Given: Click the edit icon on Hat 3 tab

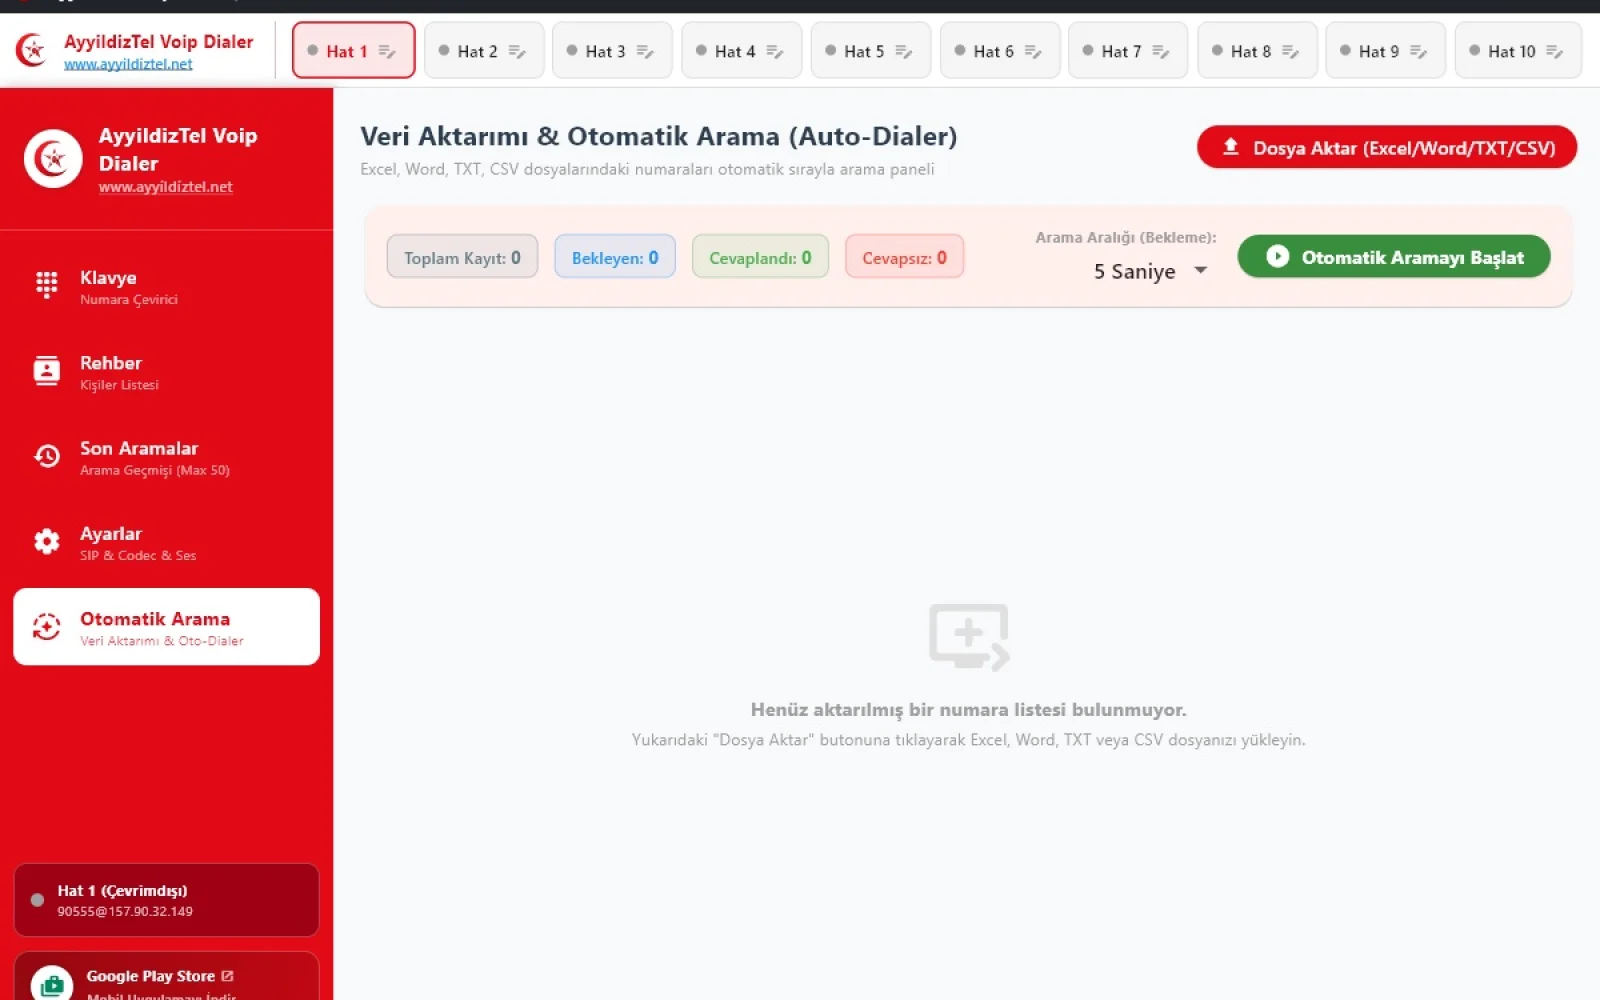Looking at the screenshot, I should (645, 52).
